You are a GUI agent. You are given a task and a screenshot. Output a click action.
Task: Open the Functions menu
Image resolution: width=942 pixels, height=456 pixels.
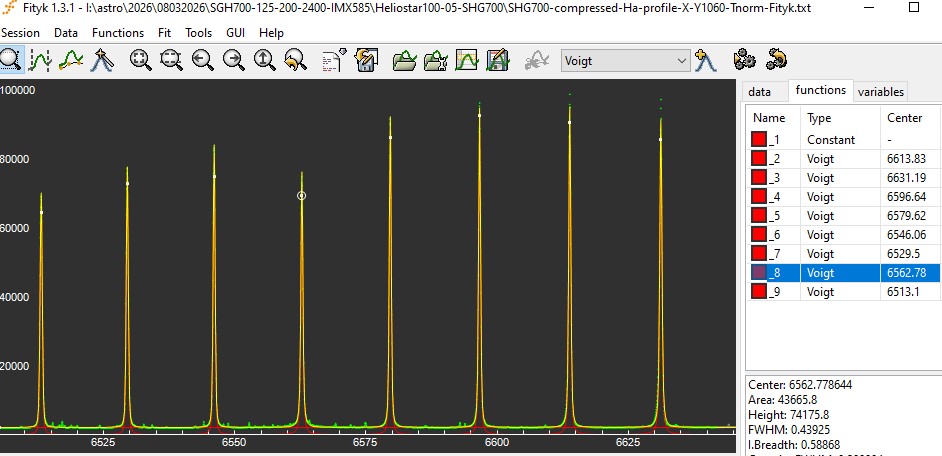point(118,33)
